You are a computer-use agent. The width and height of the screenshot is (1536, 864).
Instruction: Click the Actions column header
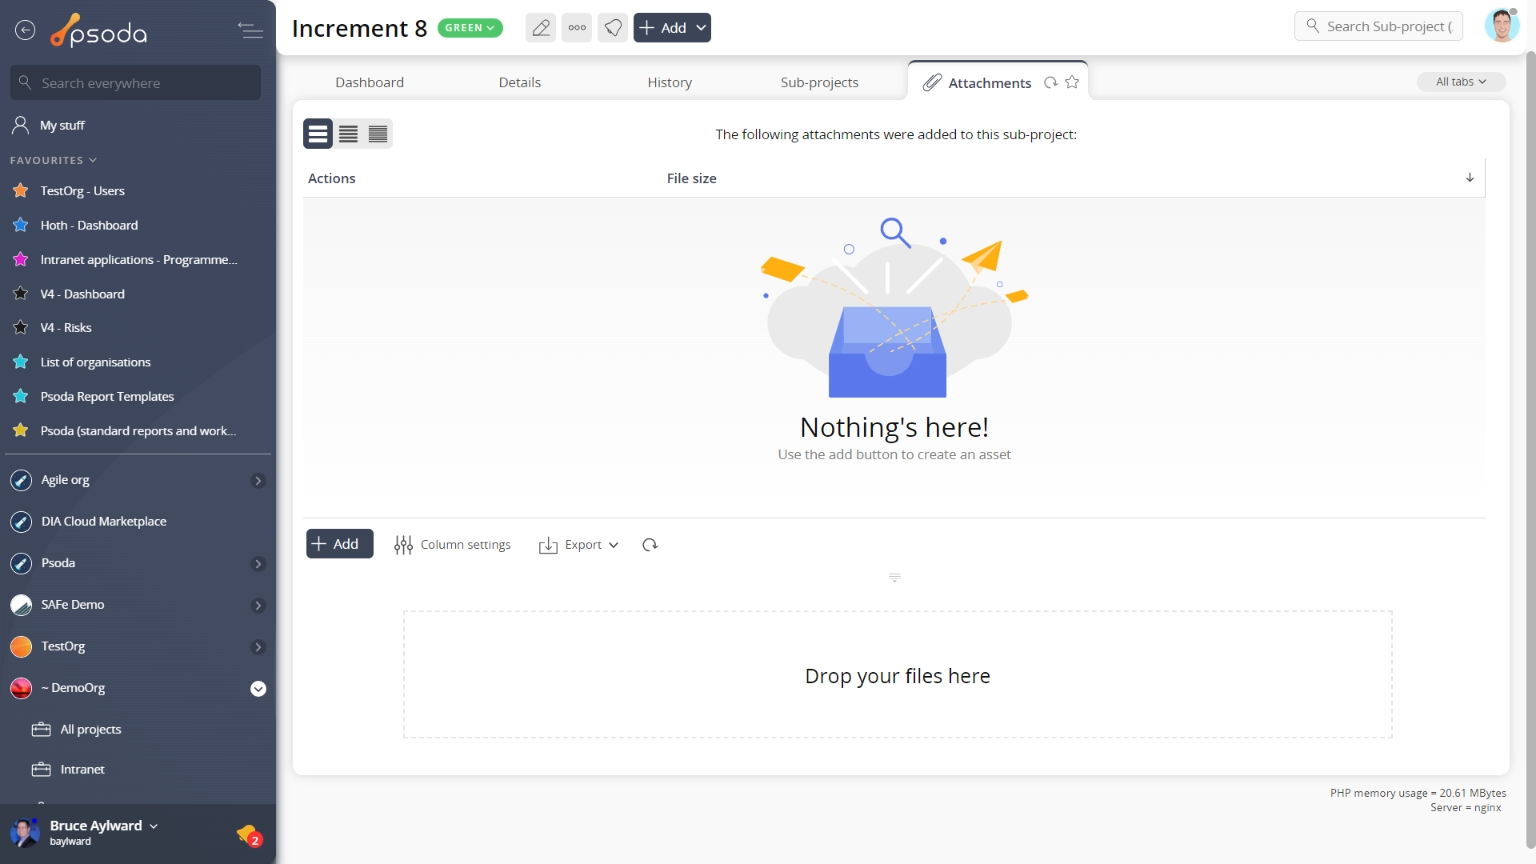tap(332, 178)
